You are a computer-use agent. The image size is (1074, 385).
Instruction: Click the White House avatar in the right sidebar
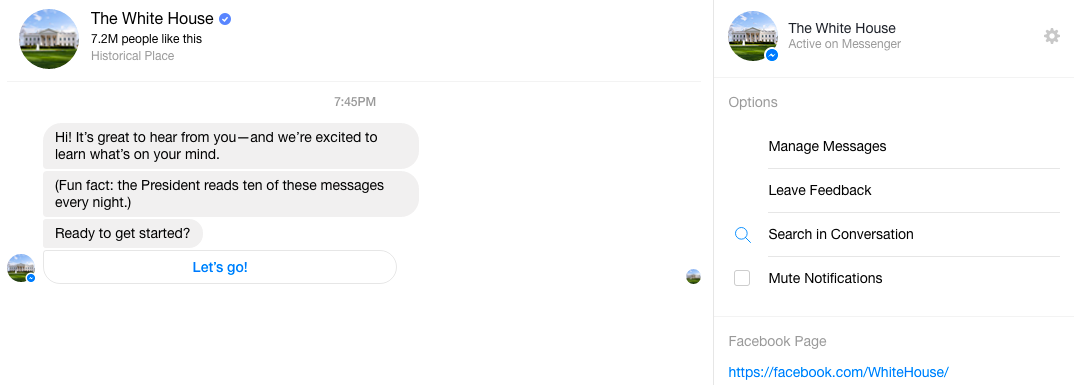pos(753,36)
